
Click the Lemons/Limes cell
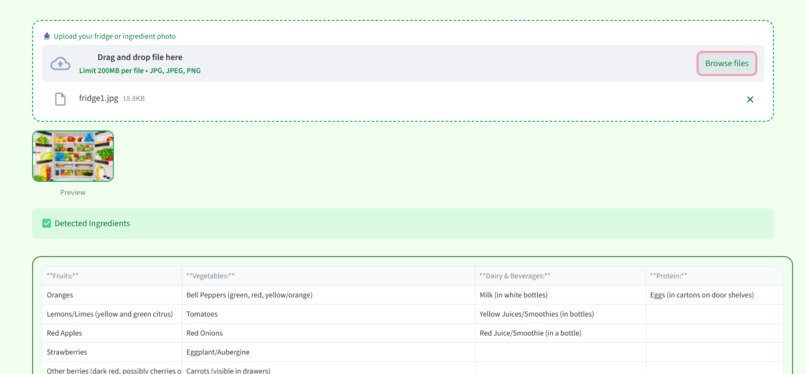(112, 314)
